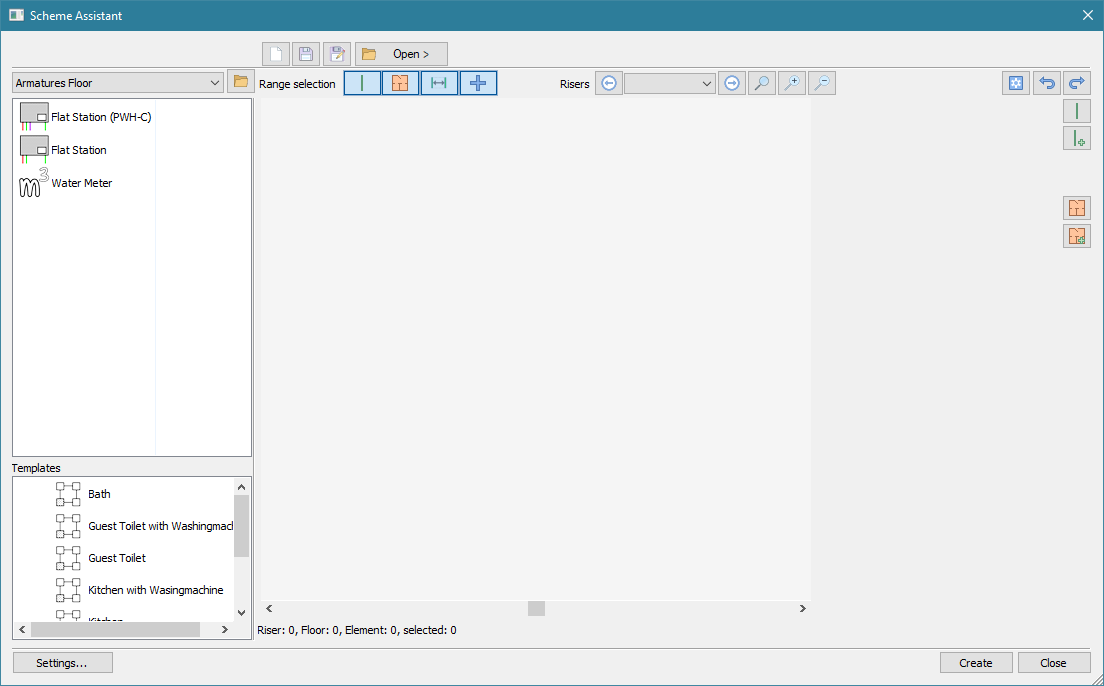This screenshot has width=1104, height=686.
Task: Select the Bath template
Action: [x=84, y=494]
